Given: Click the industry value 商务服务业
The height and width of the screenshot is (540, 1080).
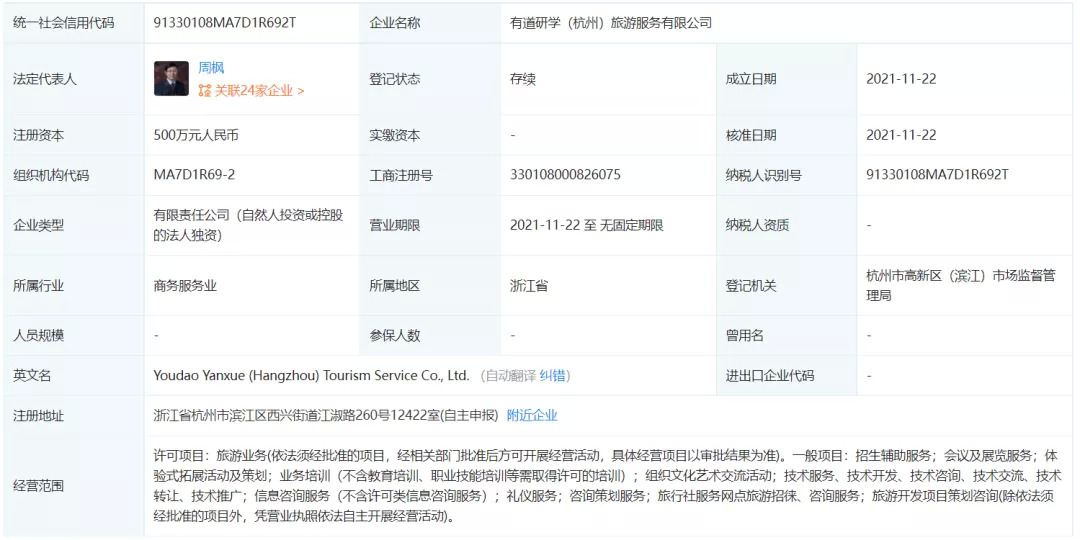Looking at the screenshot, I should click(x=185, y=285).
